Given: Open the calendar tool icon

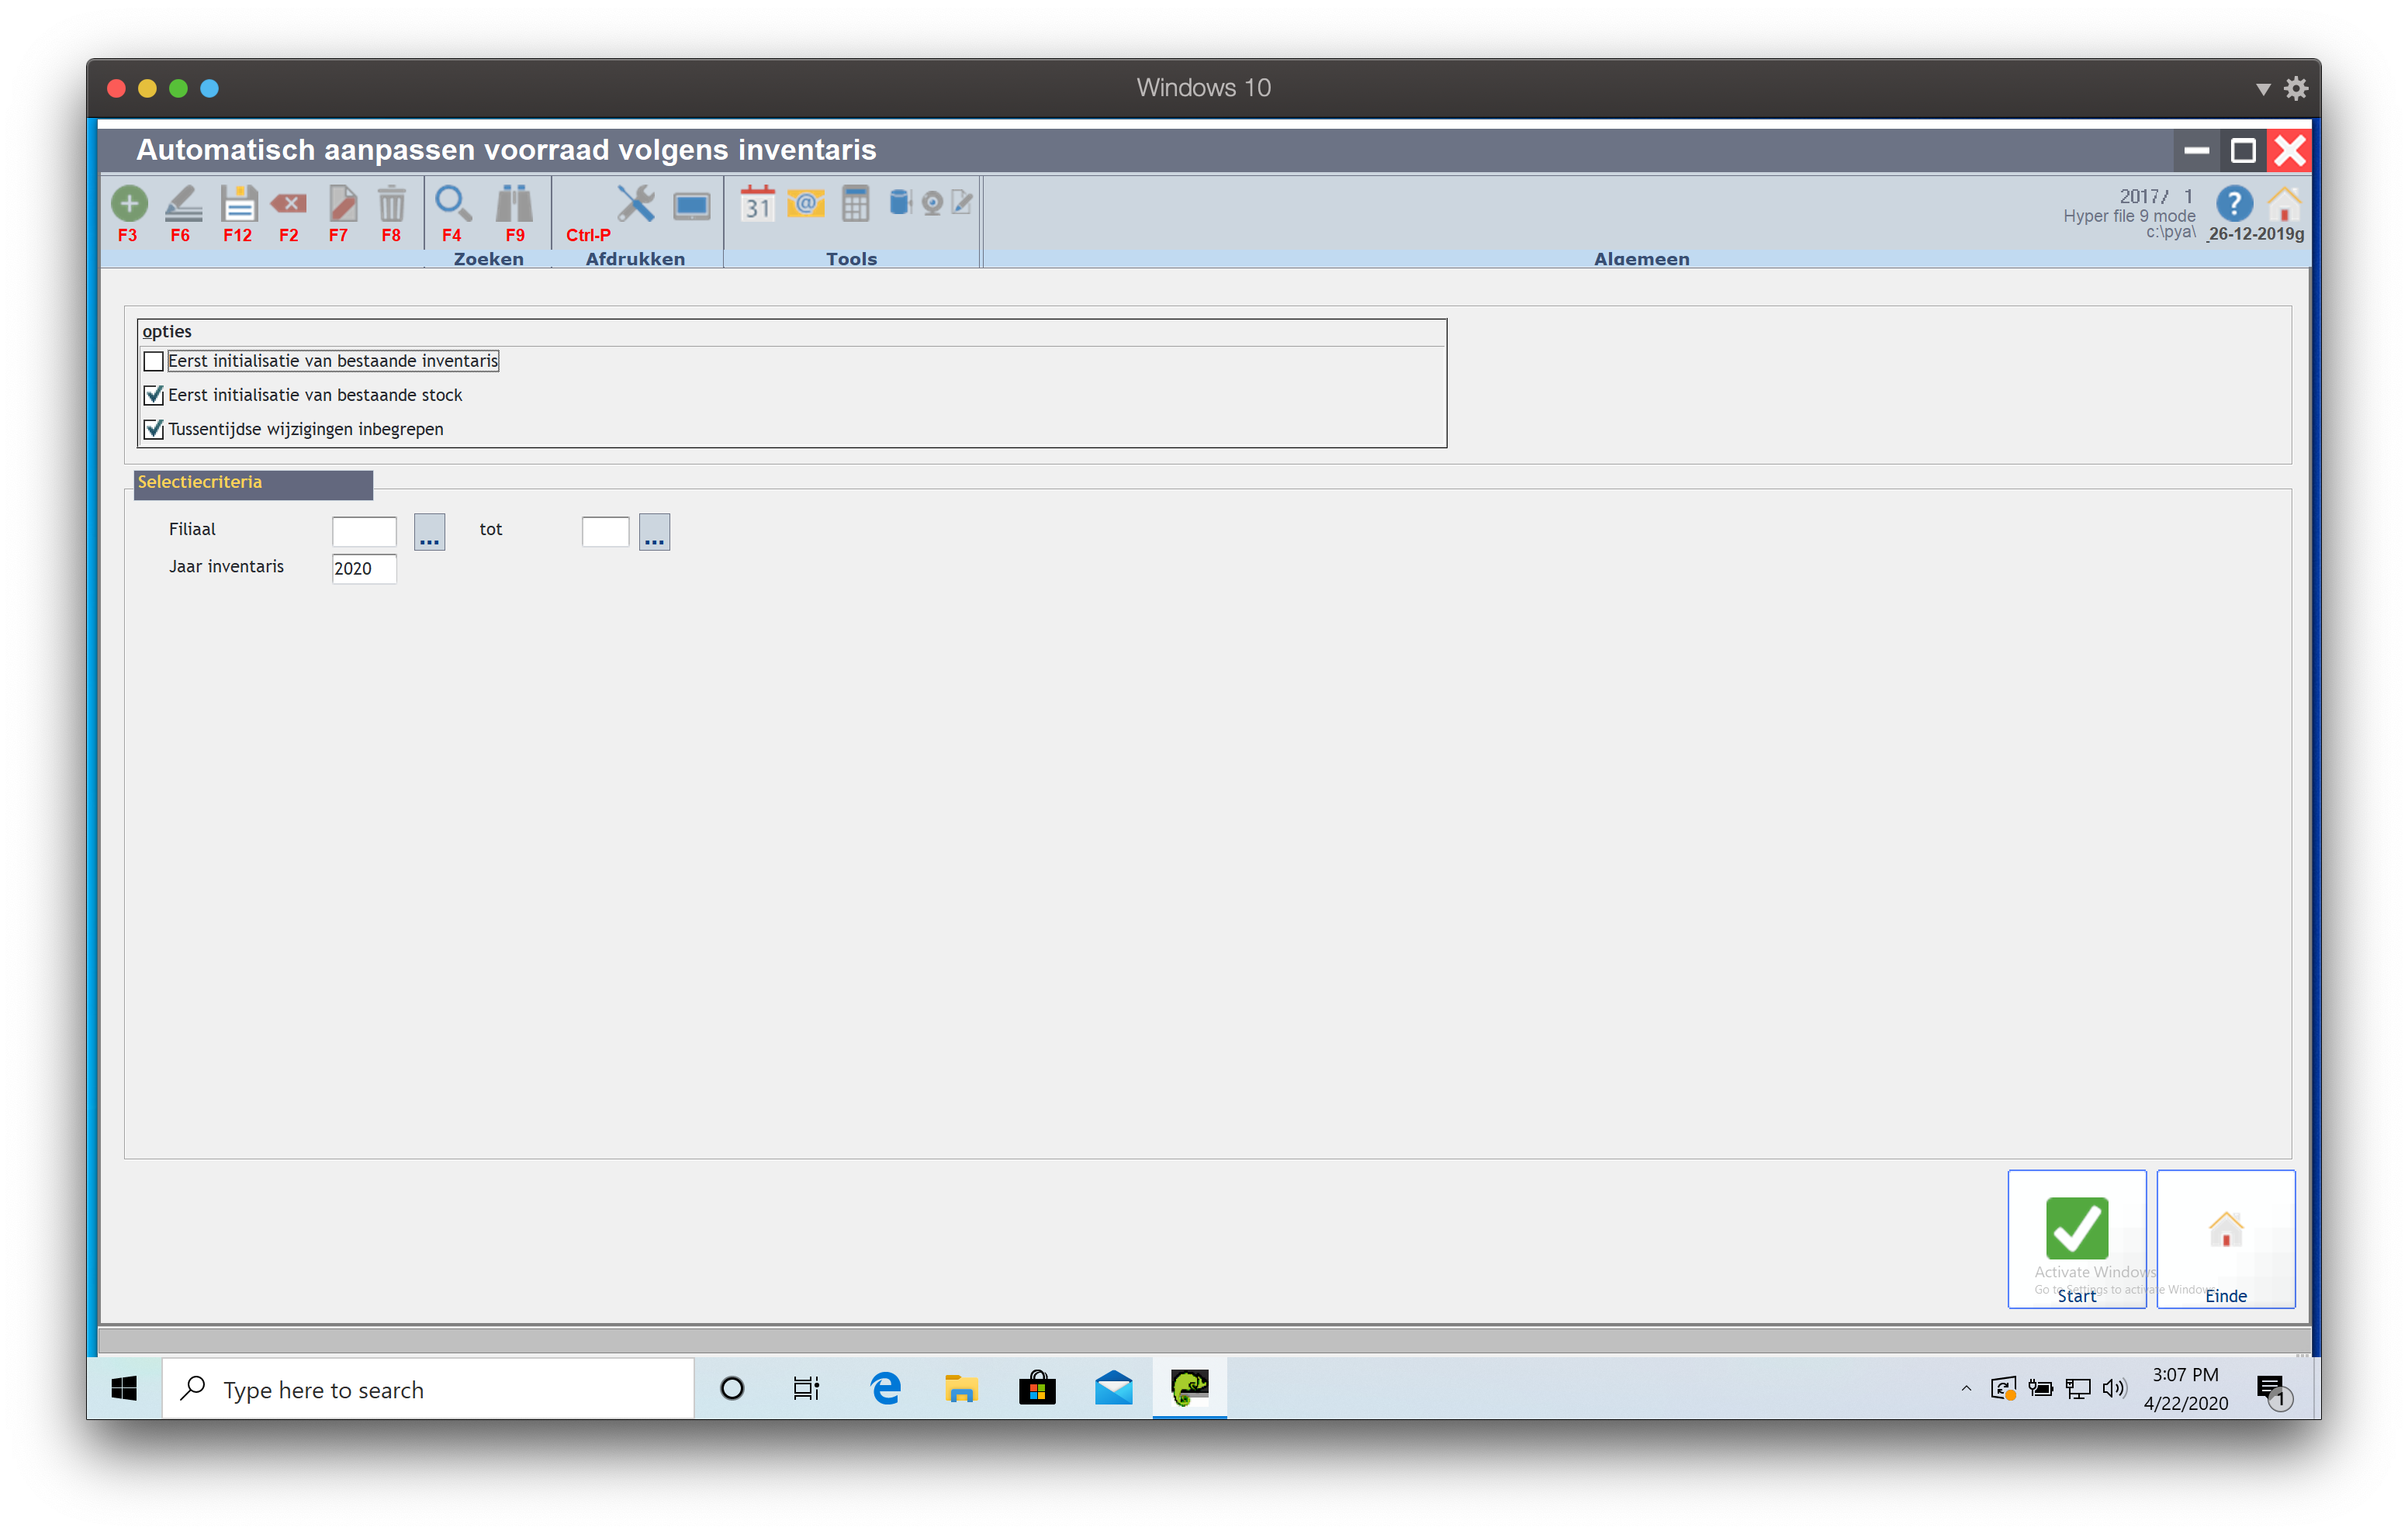Looking at the screenshot, I should pos(757,204).
